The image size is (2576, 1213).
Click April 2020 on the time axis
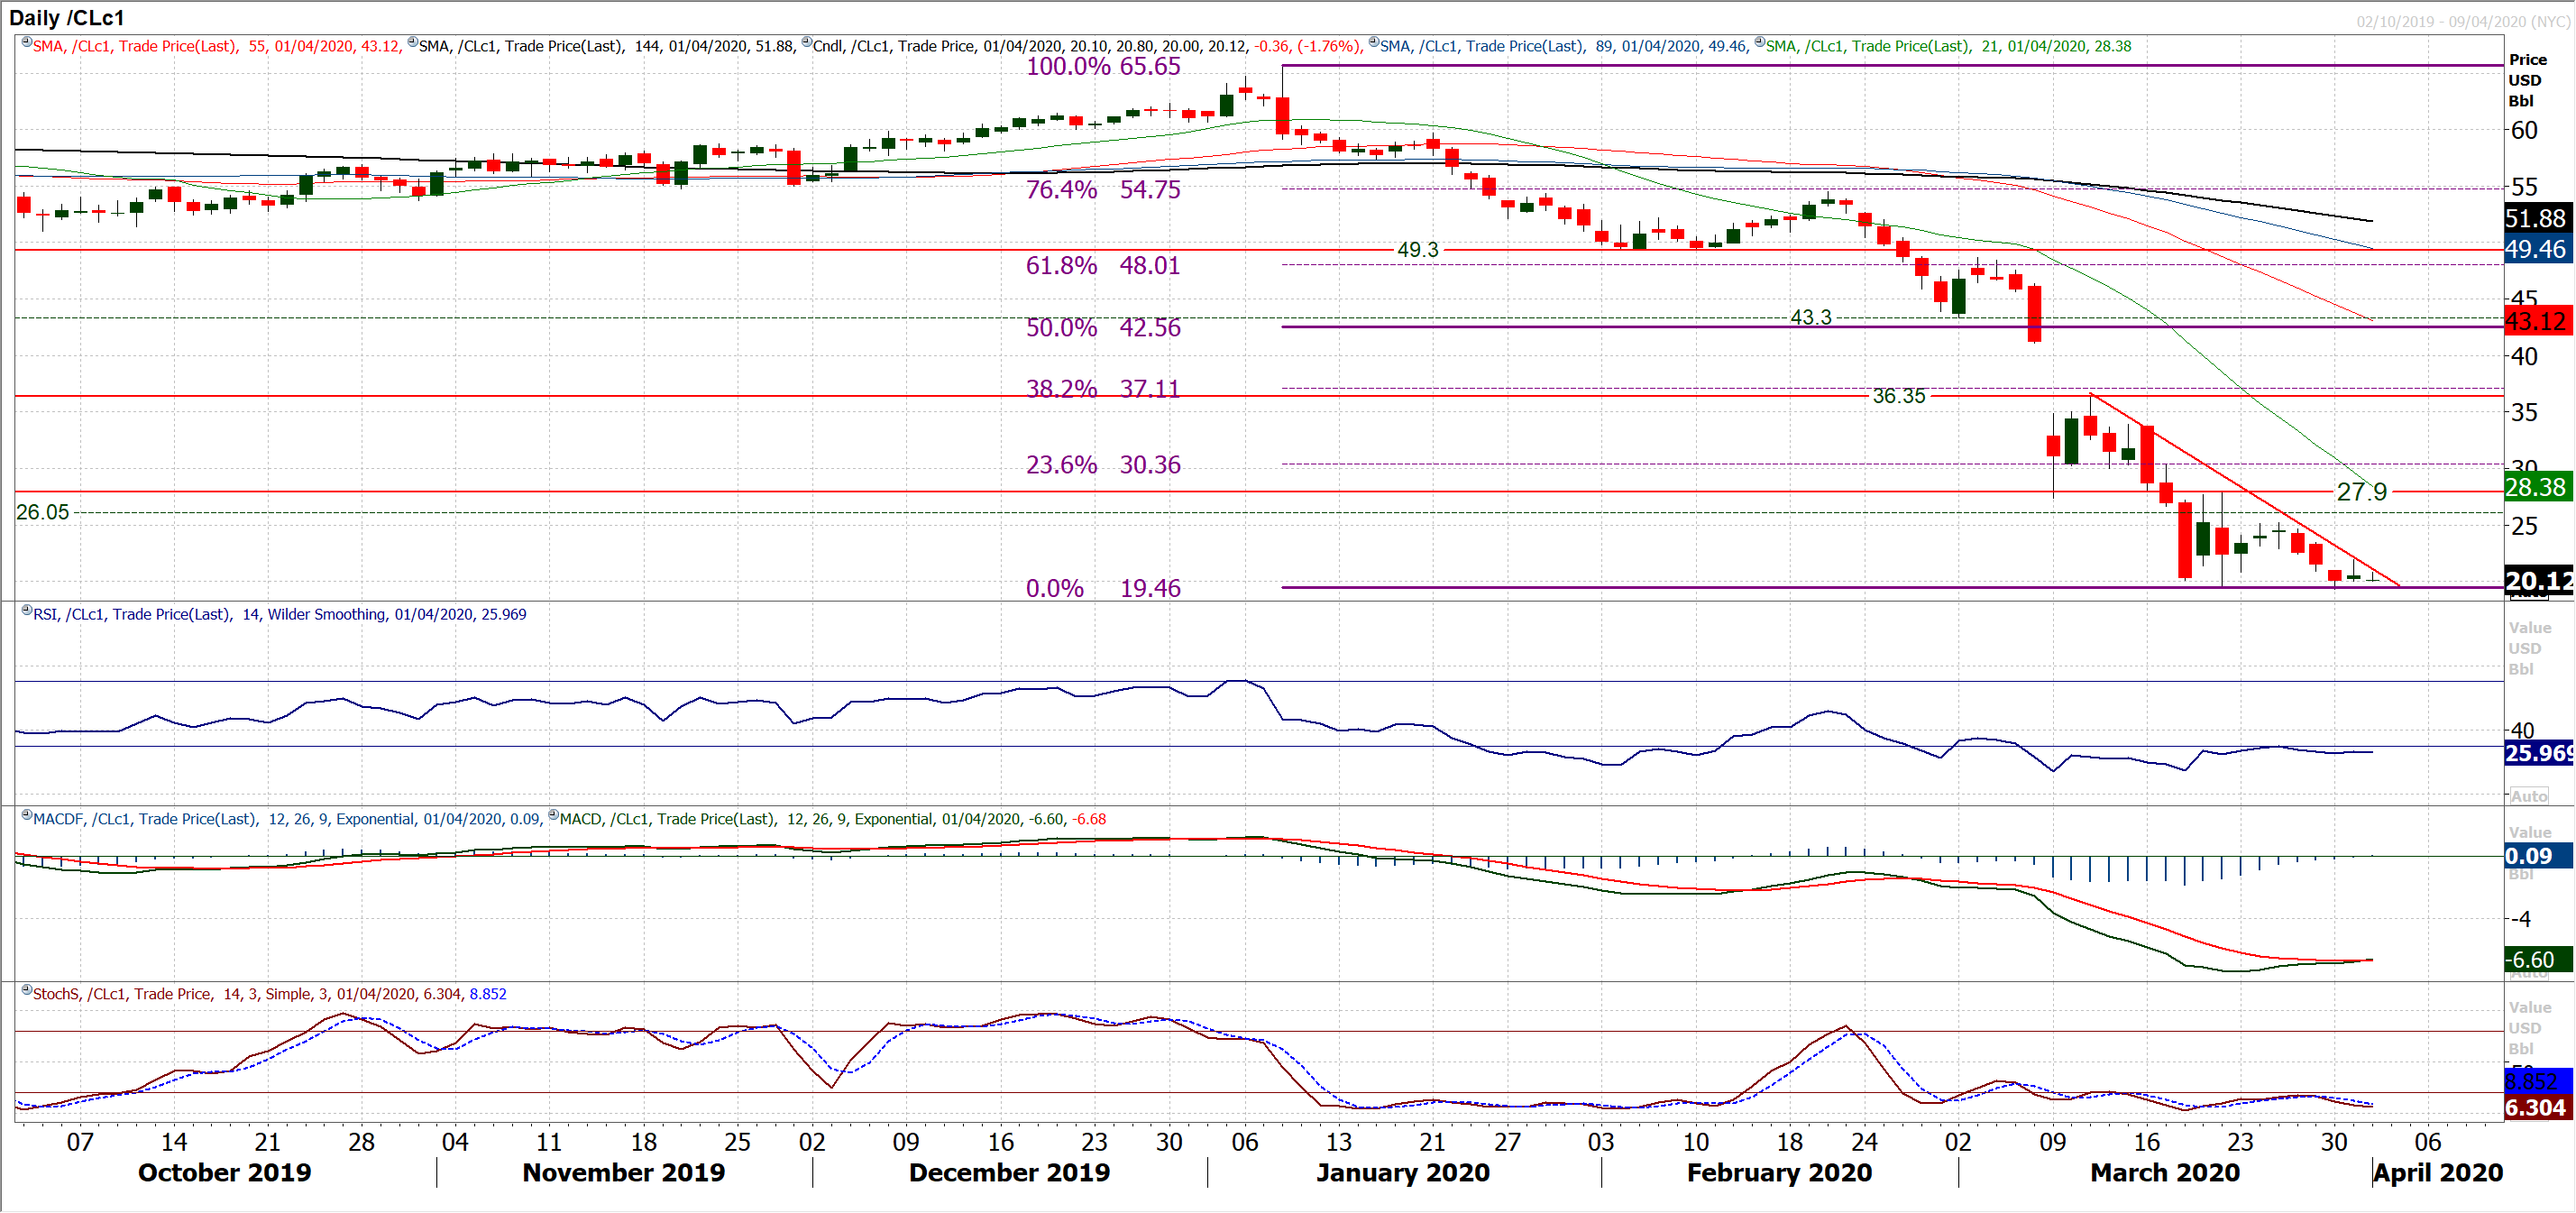coord(2438,1172)
